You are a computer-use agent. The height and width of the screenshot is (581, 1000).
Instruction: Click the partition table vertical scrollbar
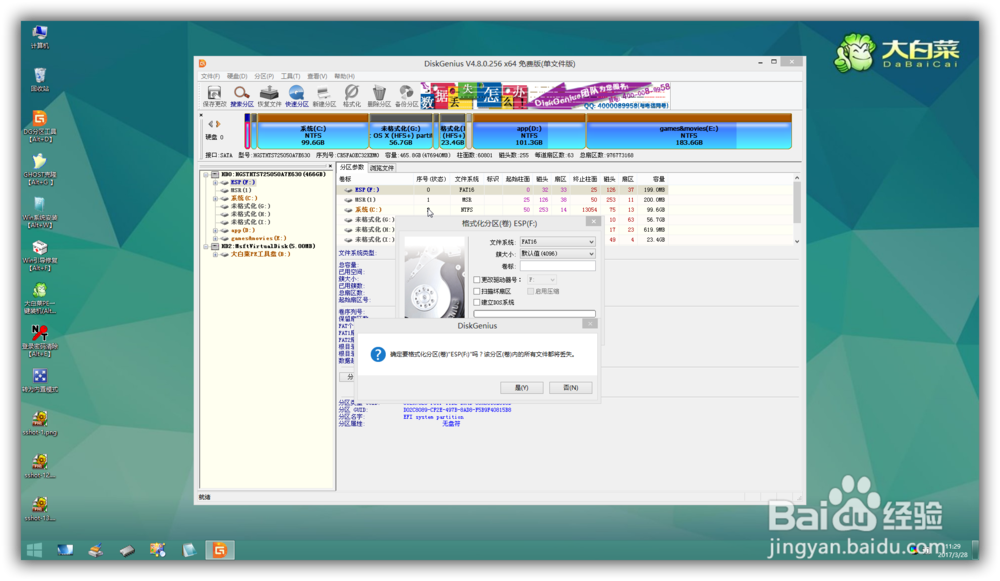(x=797, y=209)
